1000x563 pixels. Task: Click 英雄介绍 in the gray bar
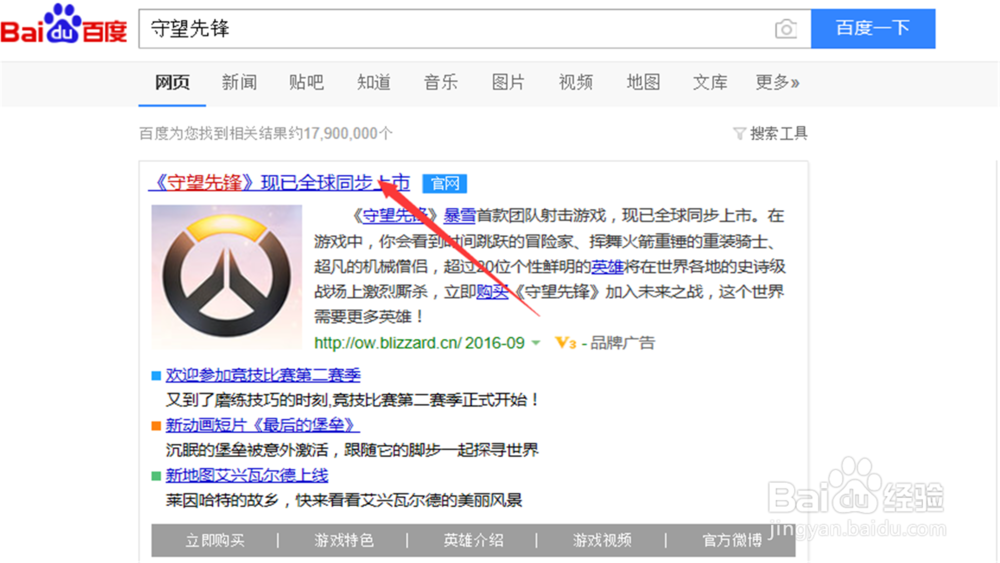coord(473,541)
